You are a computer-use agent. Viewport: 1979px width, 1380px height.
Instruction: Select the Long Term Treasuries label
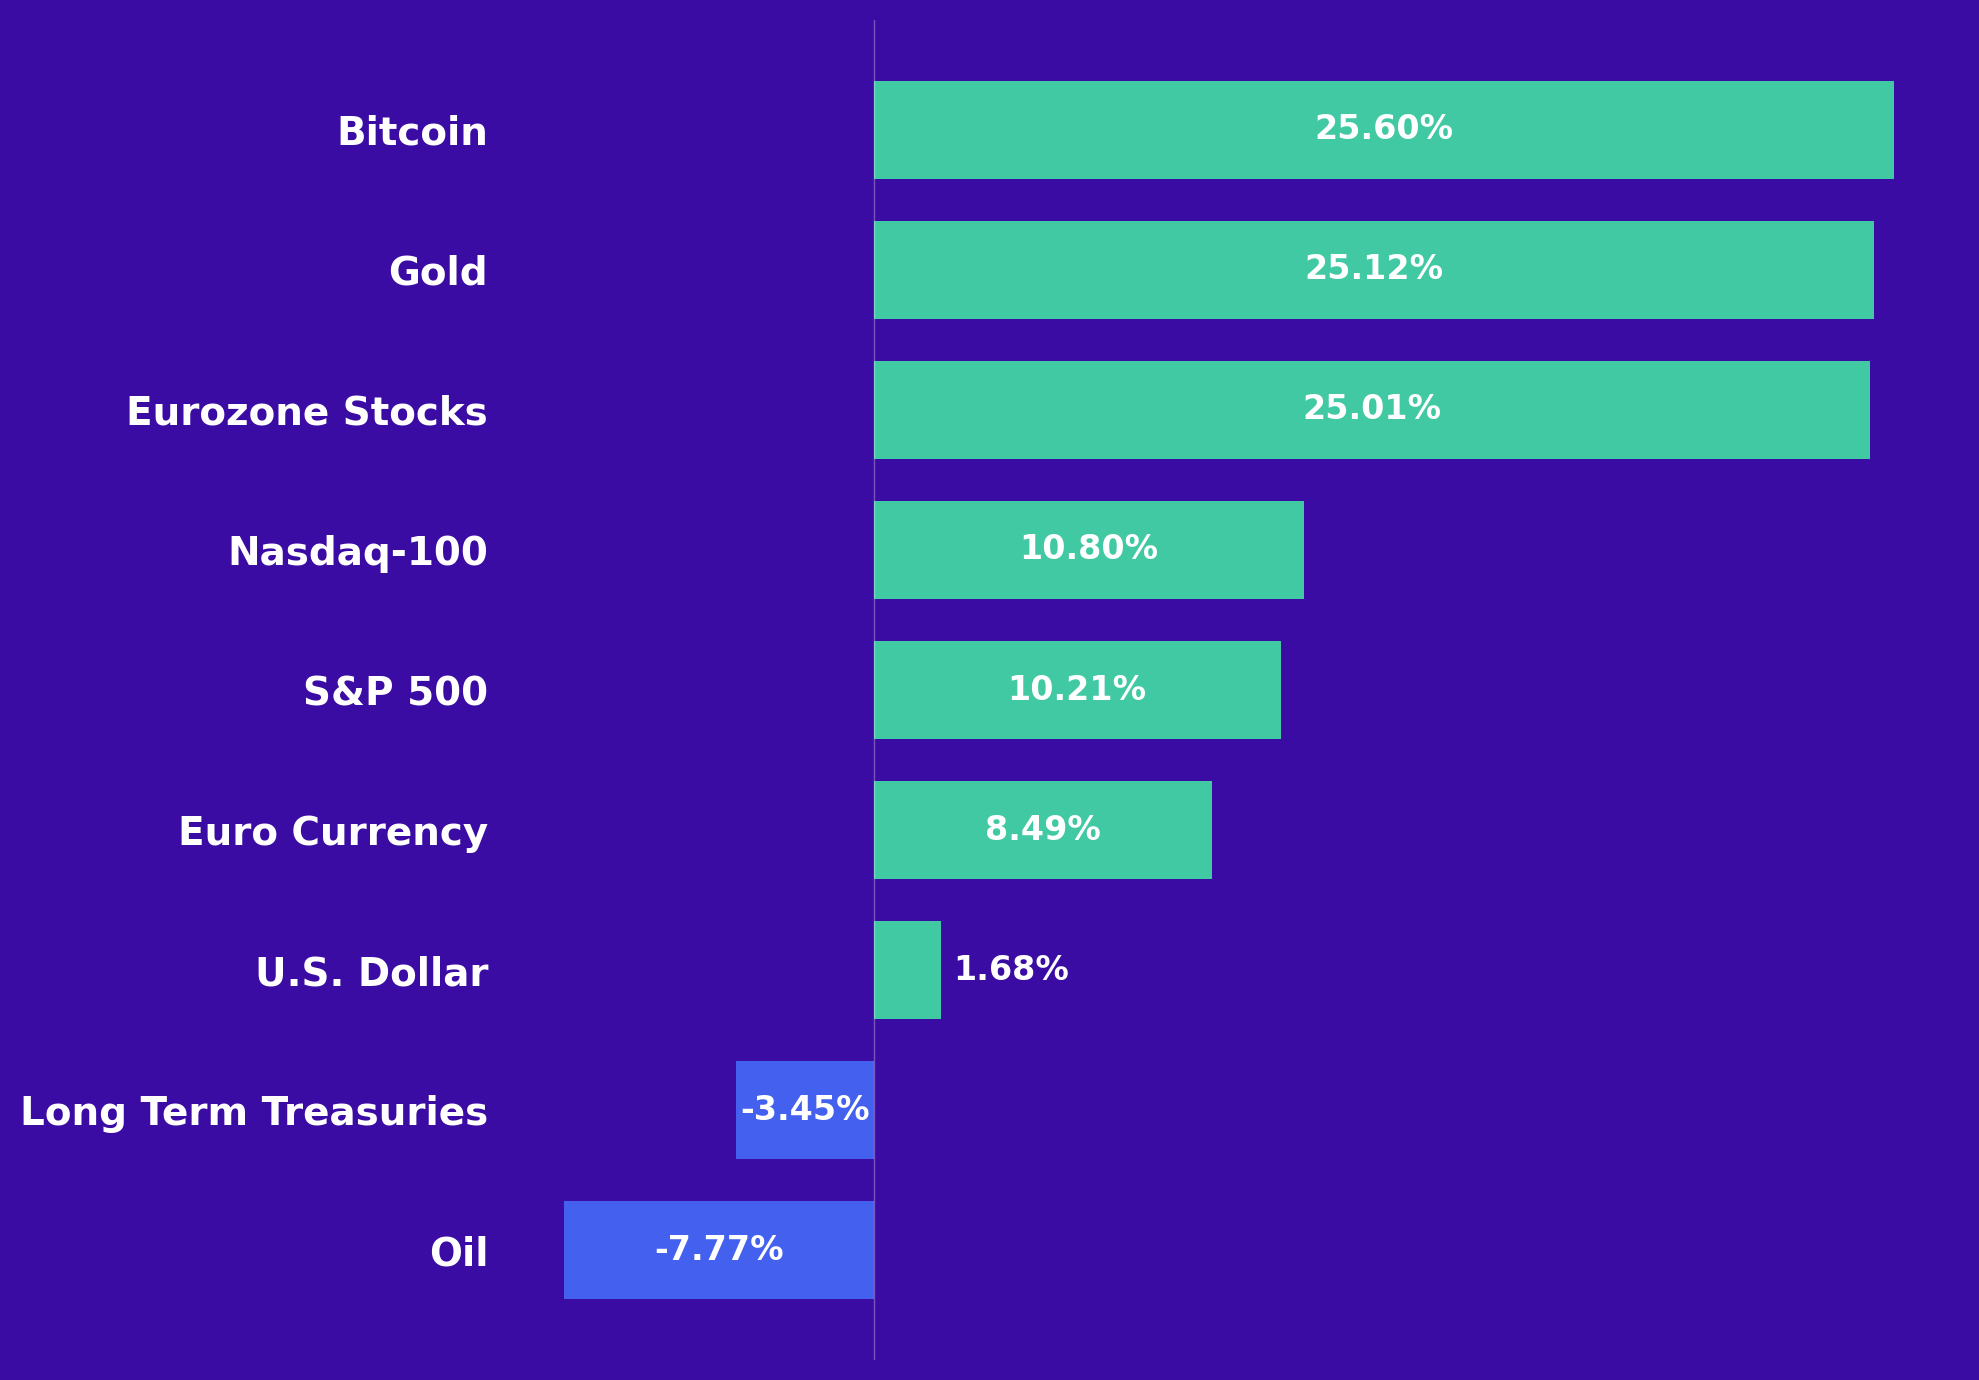(x=254, y=1112)
